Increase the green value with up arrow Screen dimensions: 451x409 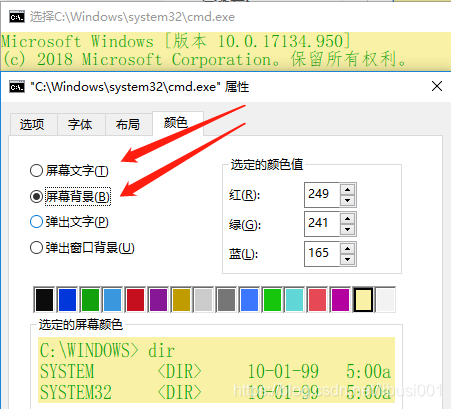pyautogui.click(x=348, y=219)
